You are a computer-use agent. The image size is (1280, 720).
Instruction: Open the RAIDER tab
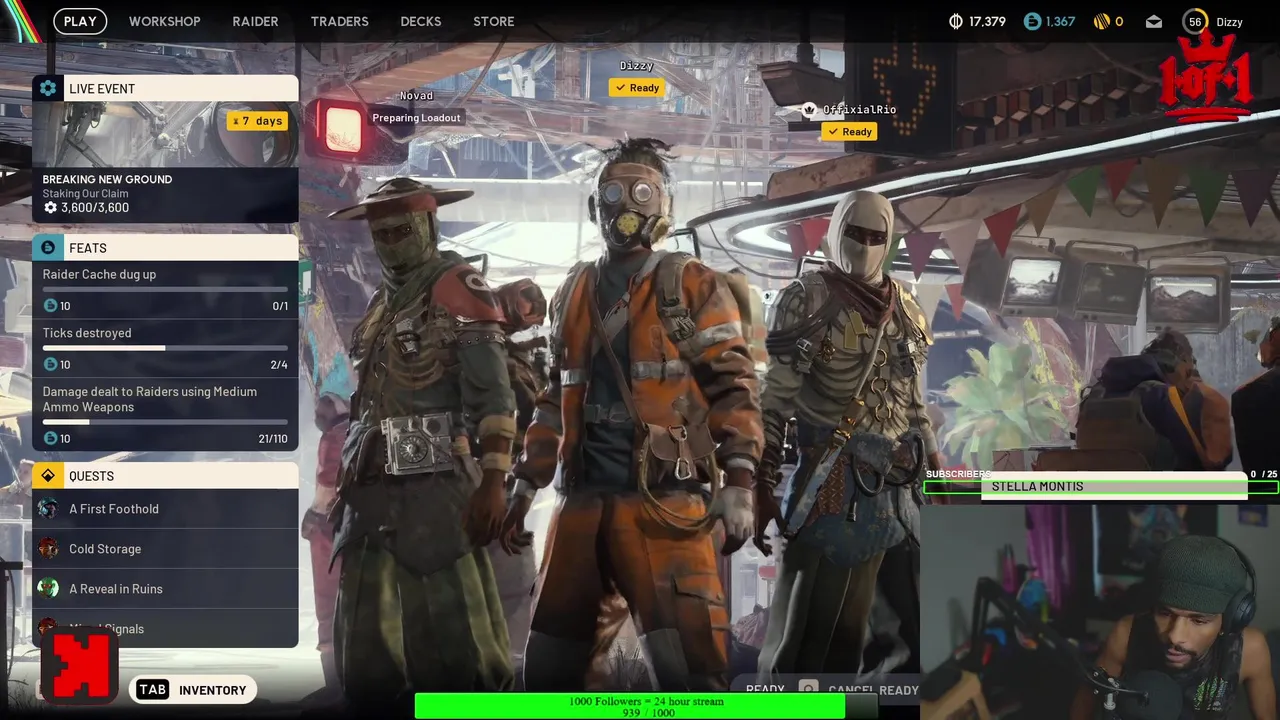255,21
